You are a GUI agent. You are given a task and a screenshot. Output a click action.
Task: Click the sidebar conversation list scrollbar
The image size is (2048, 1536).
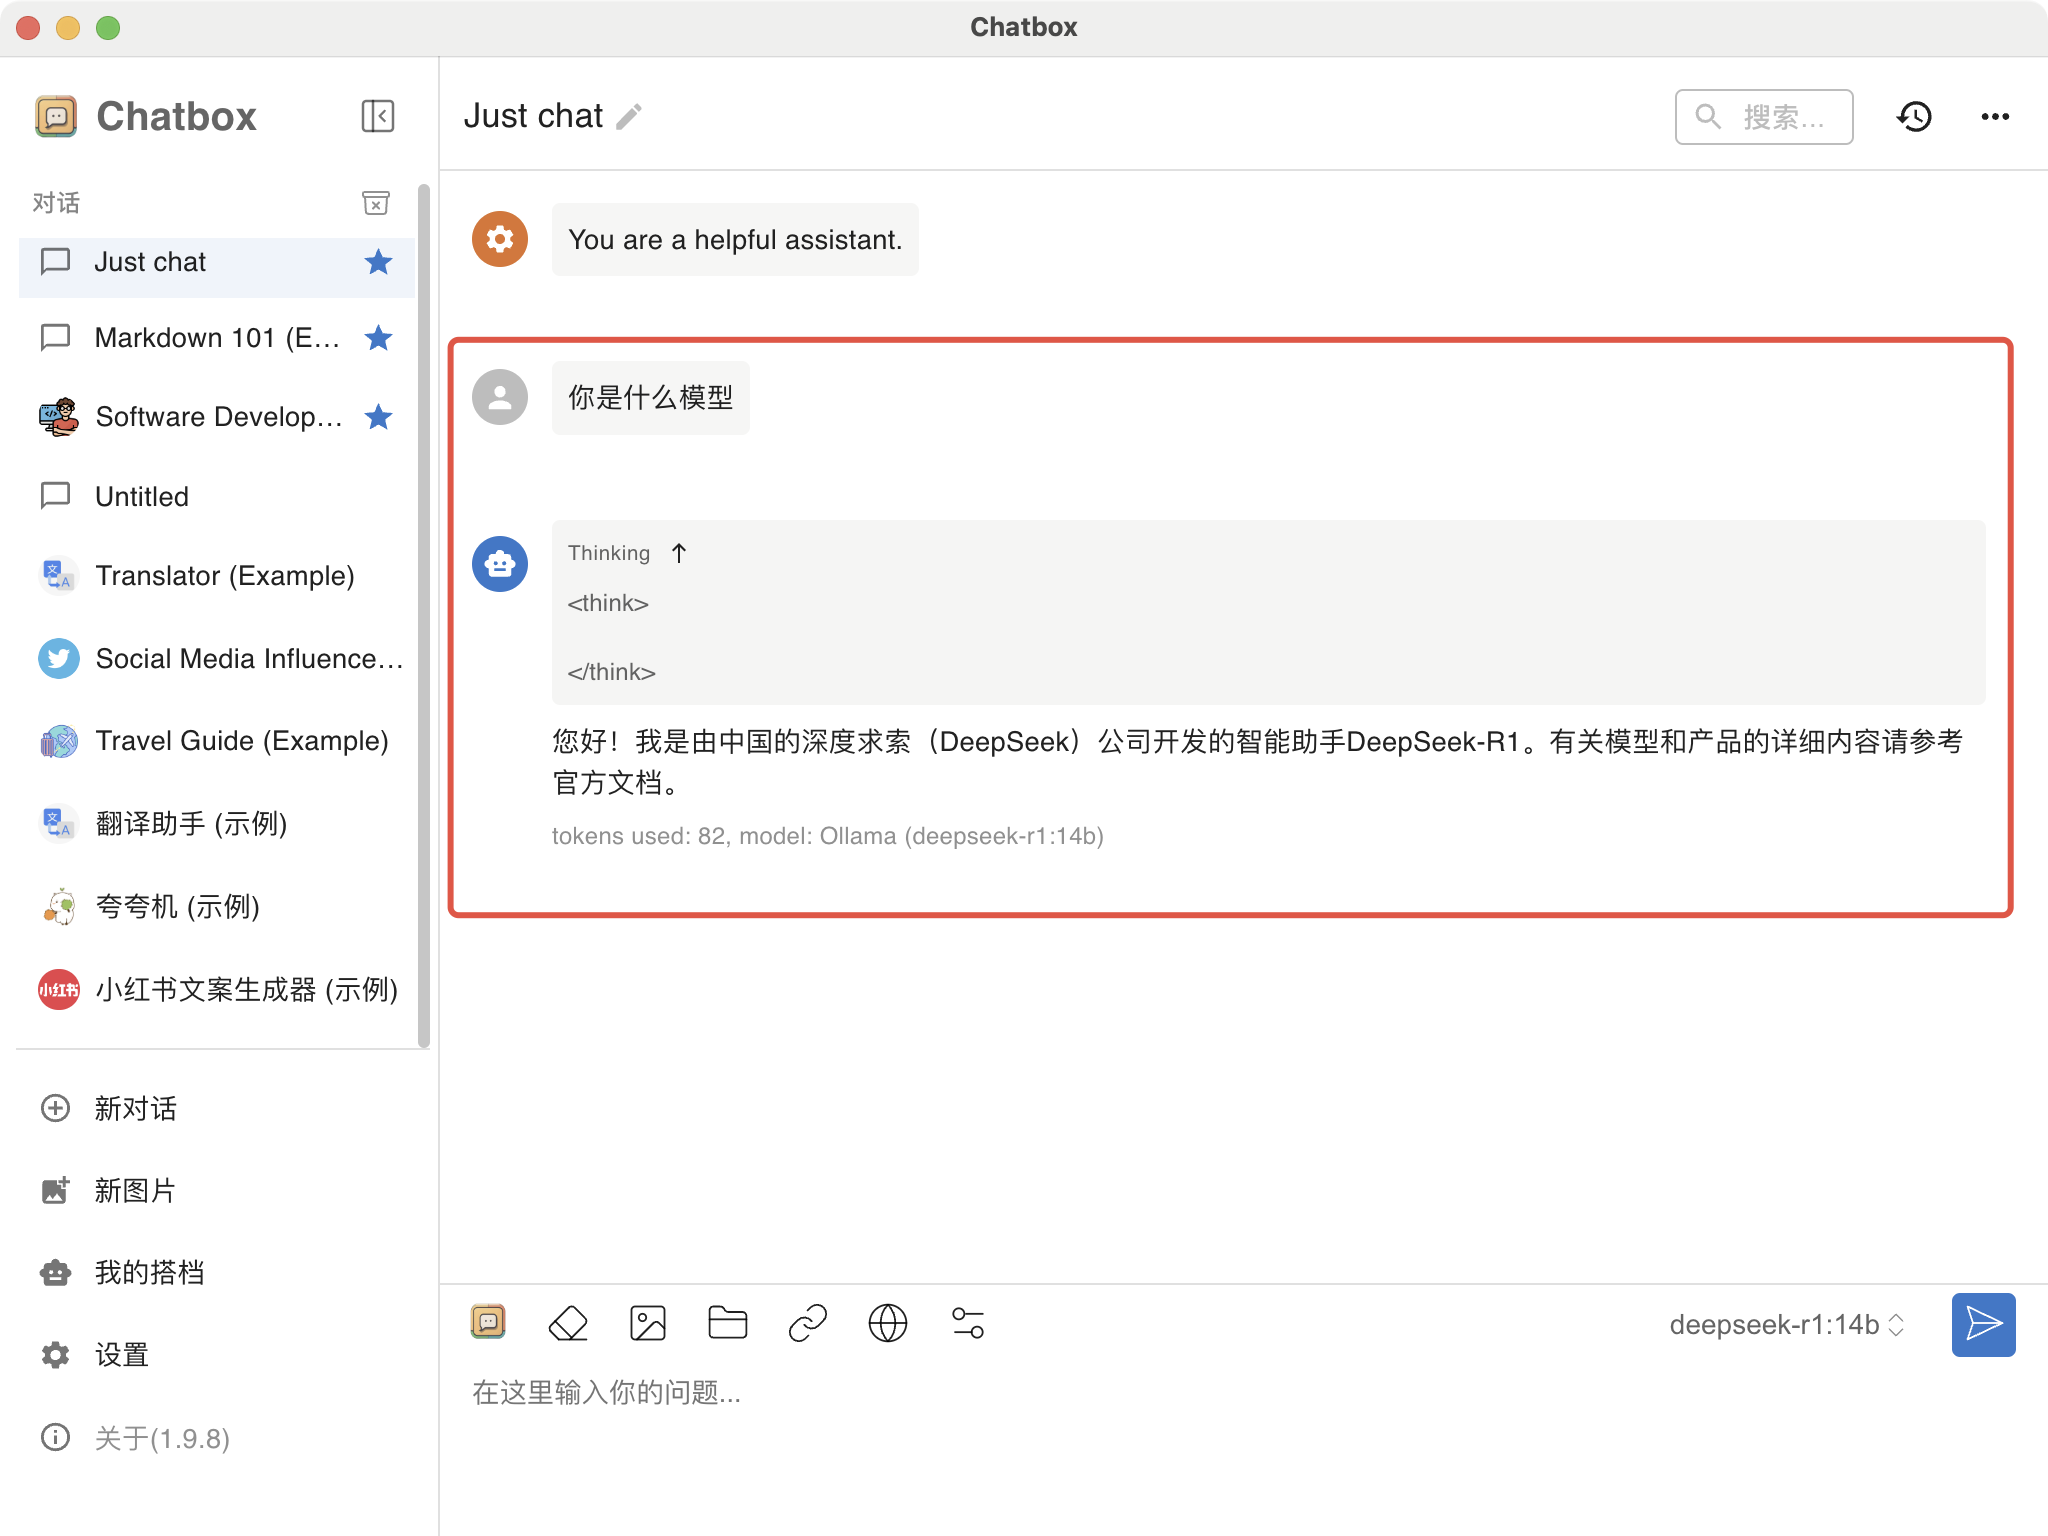point(423,615)
